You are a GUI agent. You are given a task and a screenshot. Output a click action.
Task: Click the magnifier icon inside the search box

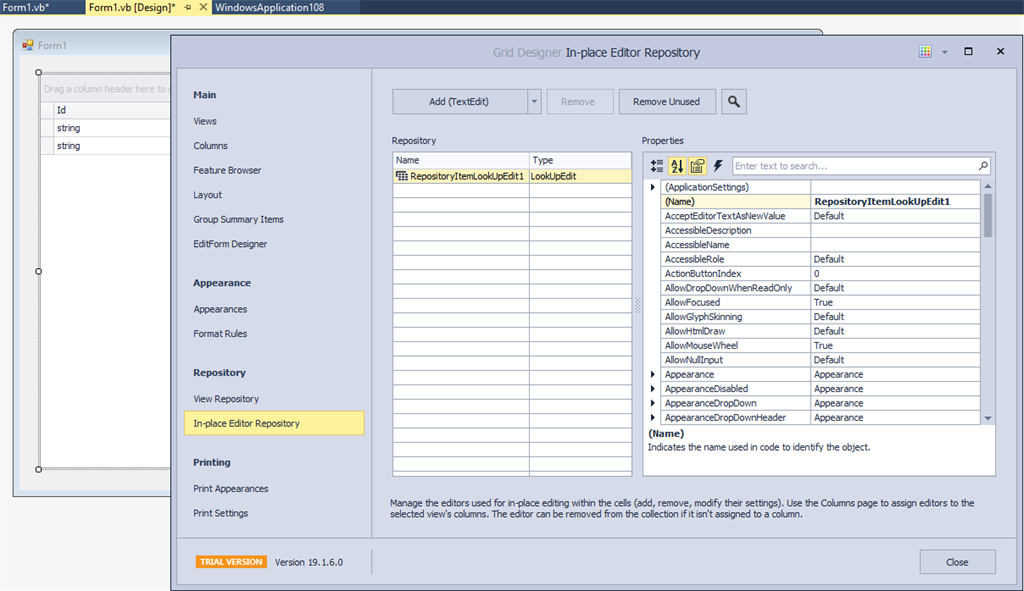[x=983, y=166]
